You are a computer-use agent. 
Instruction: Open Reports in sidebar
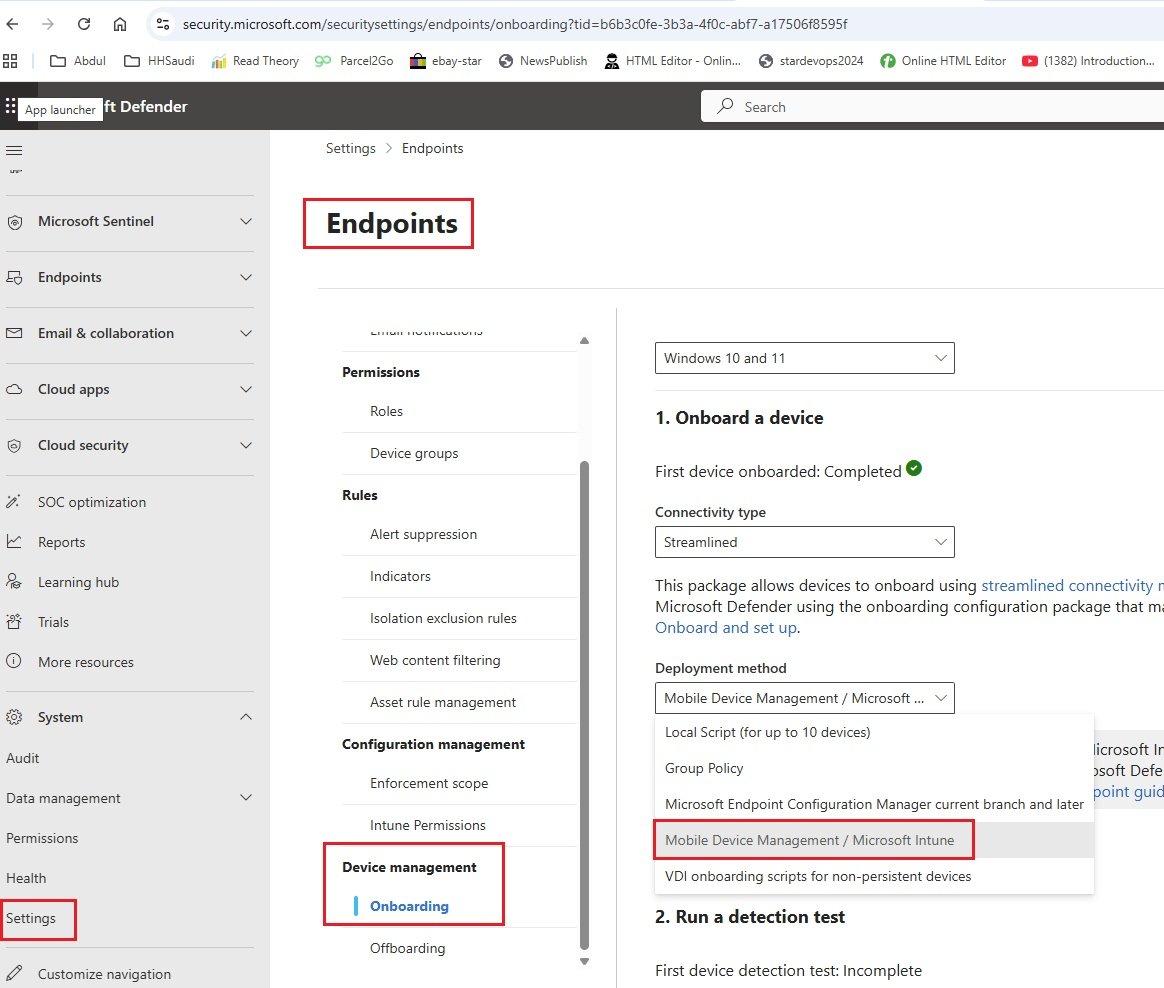62,543
